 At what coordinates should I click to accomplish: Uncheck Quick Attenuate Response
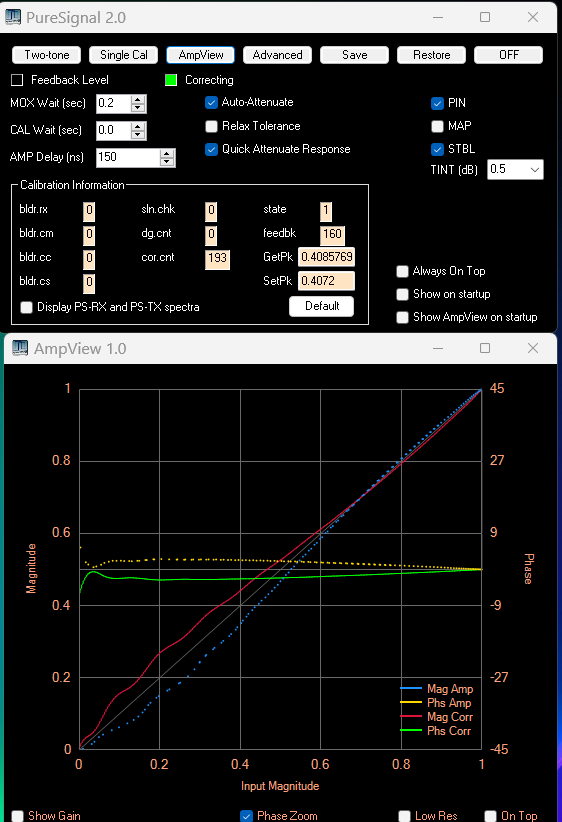(x=211, y=149)
